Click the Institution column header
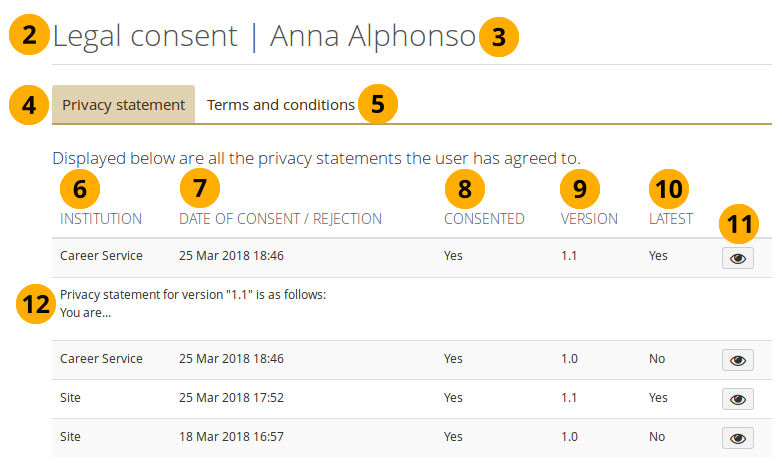The image size is (782, 469). tap(101, 219)
